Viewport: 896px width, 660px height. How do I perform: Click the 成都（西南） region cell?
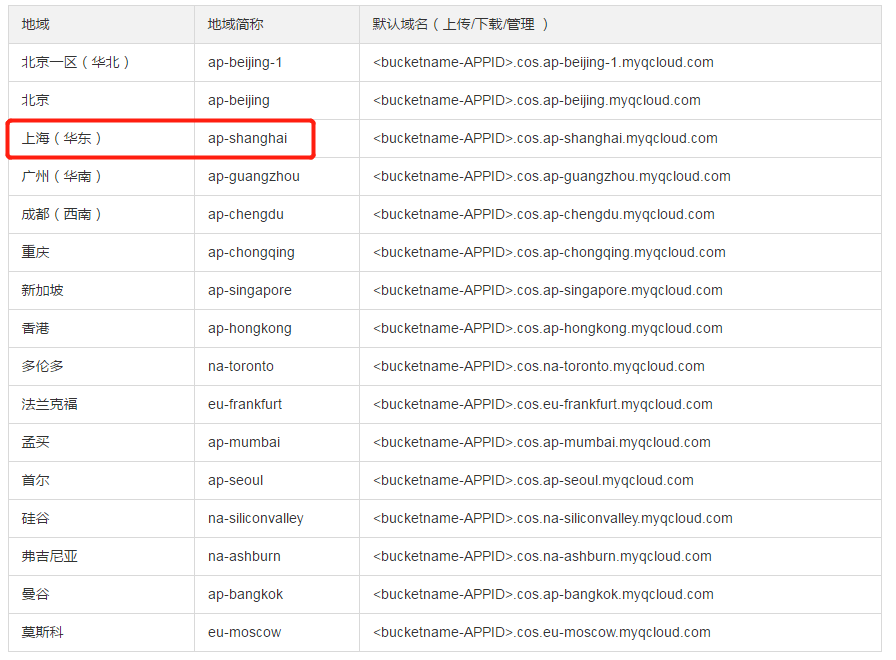click(62, 214)
